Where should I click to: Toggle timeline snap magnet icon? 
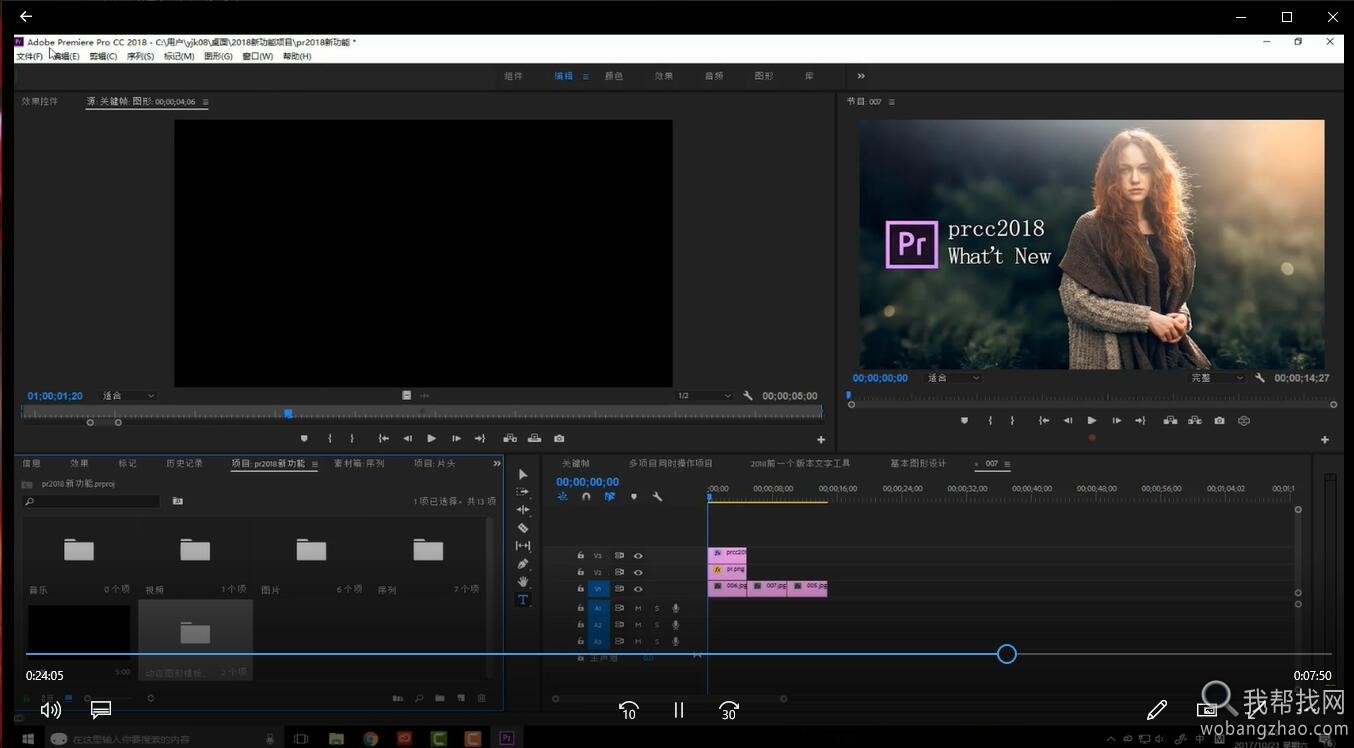tap(586, 496)
